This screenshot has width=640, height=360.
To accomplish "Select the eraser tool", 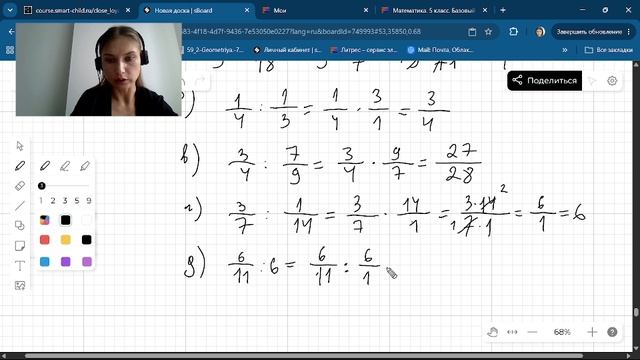I will coord(20,186).
